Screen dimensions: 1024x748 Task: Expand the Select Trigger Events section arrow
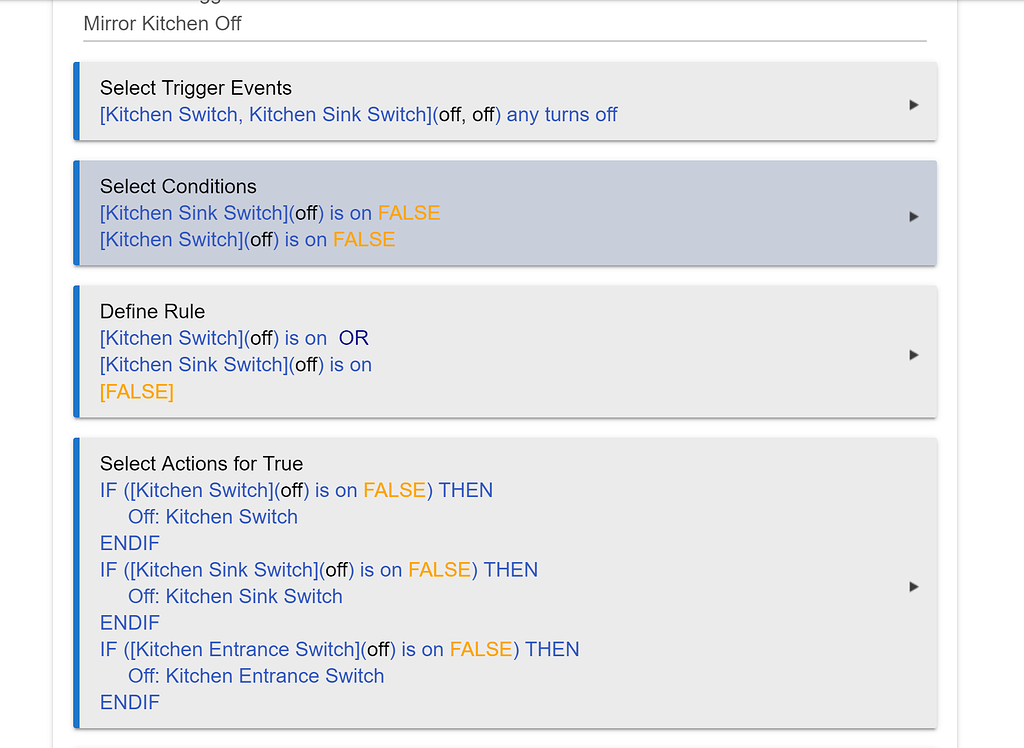[x=913, y=104]
